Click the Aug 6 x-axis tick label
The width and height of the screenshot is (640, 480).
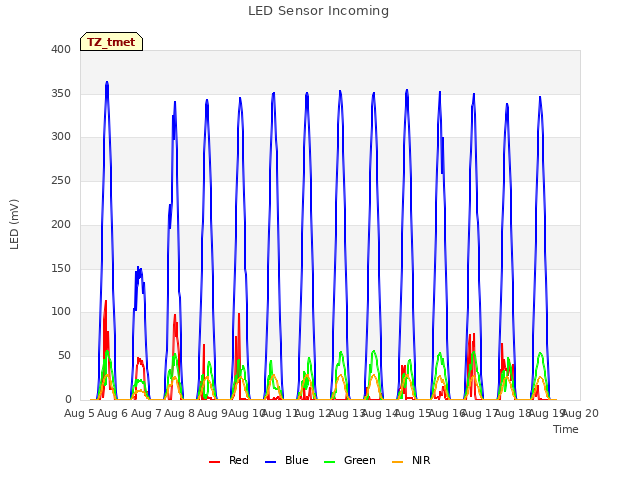[113, 413]
